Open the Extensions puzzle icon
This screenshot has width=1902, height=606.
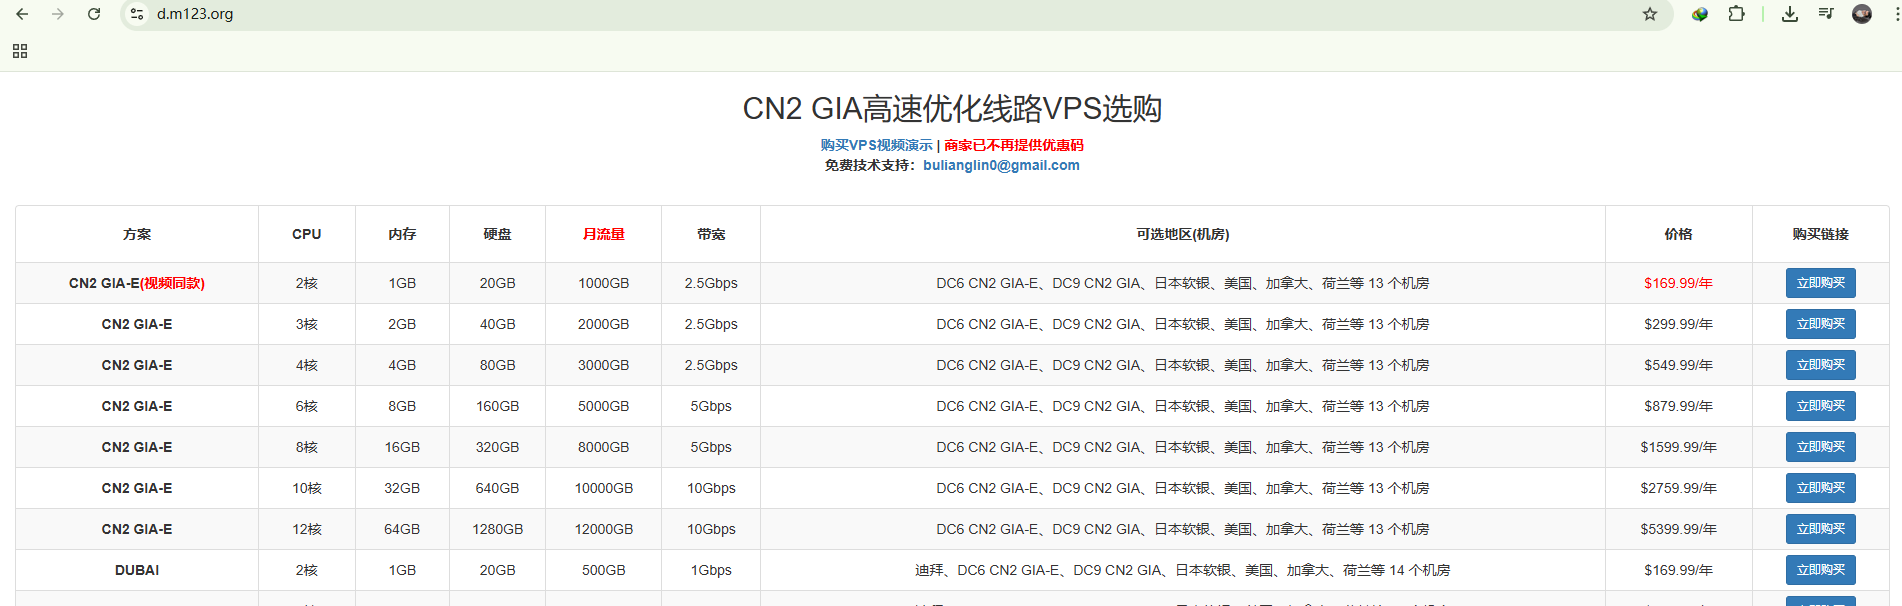(x=1737, y=14)
